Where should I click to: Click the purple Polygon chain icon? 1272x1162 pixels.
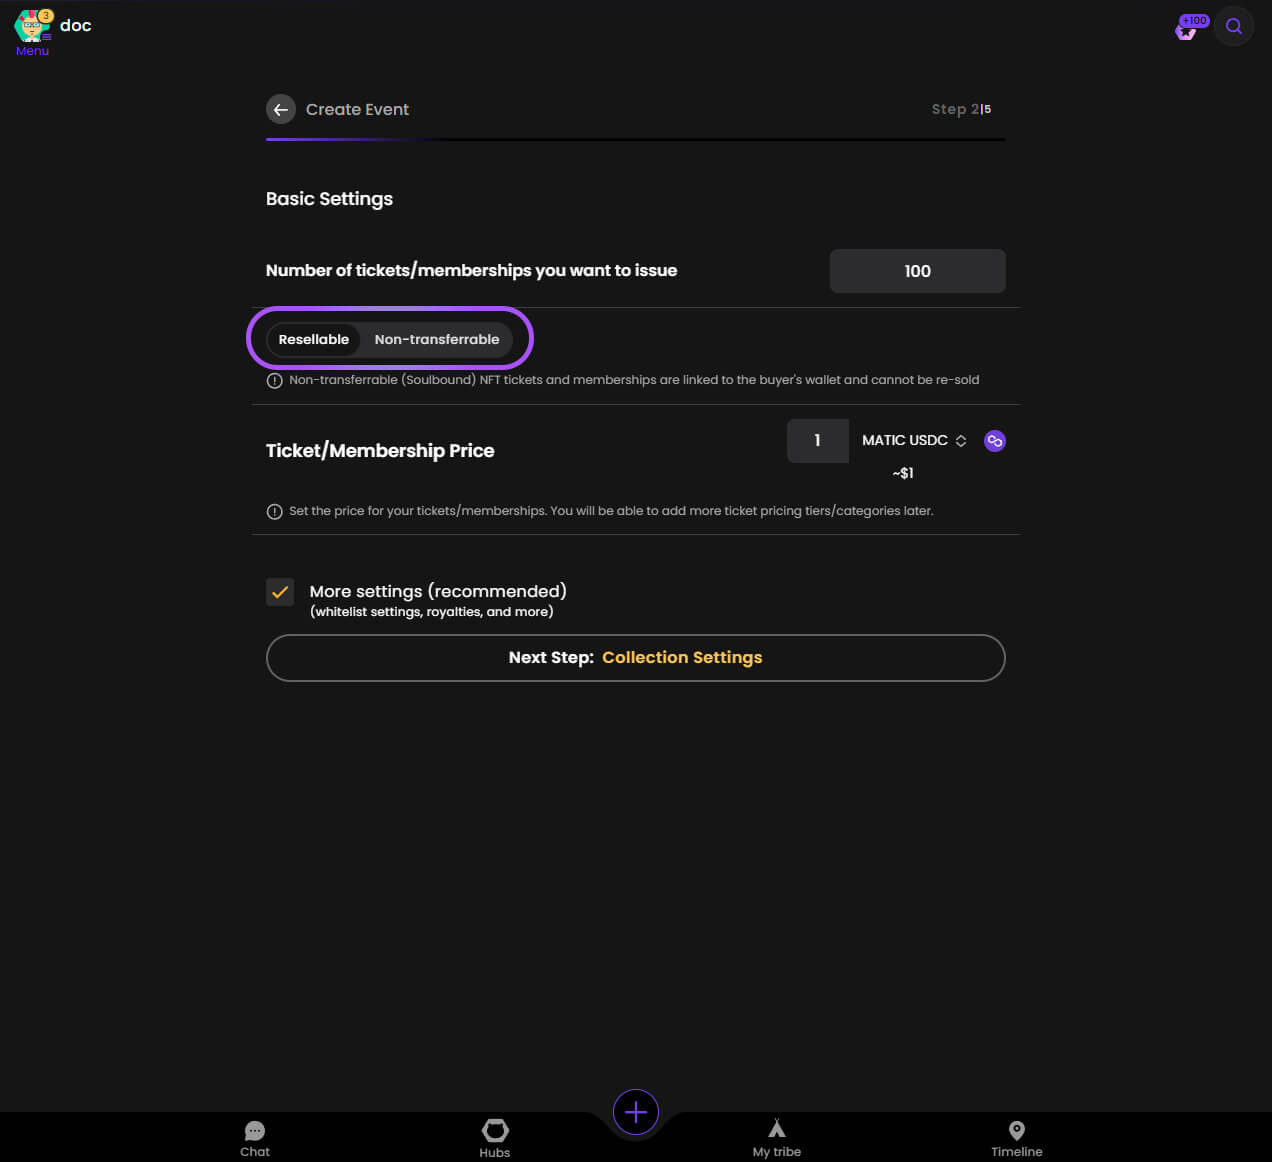coord(994,441)
